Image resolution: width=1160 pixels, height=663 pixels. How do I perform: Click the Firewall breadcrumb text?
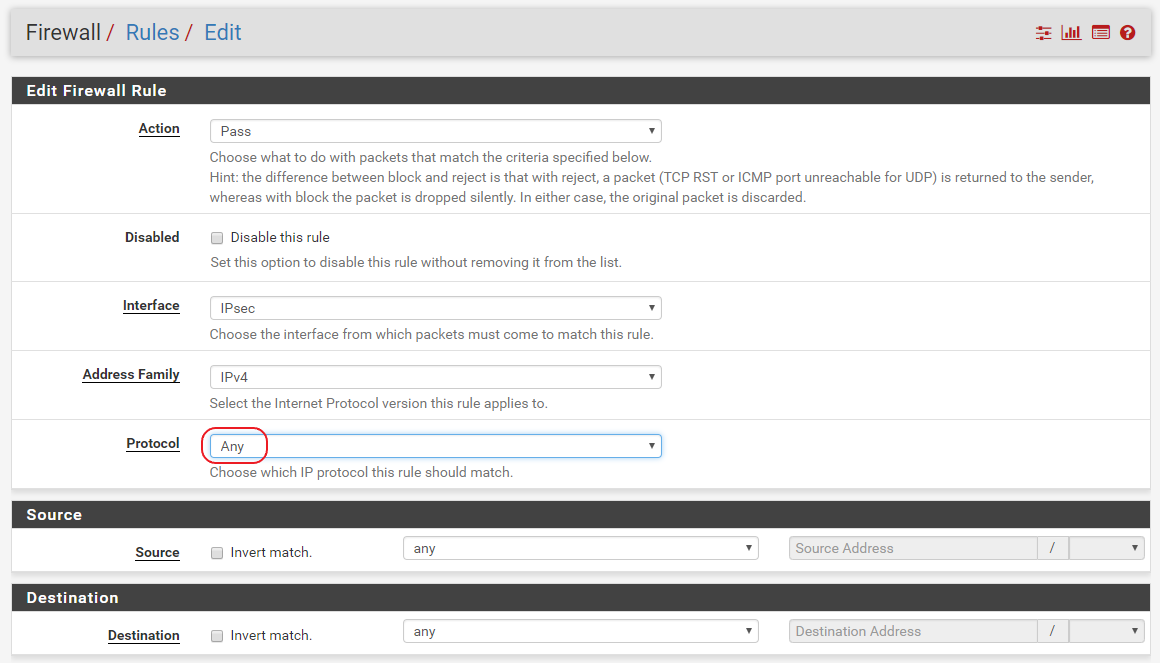[63, 33]
